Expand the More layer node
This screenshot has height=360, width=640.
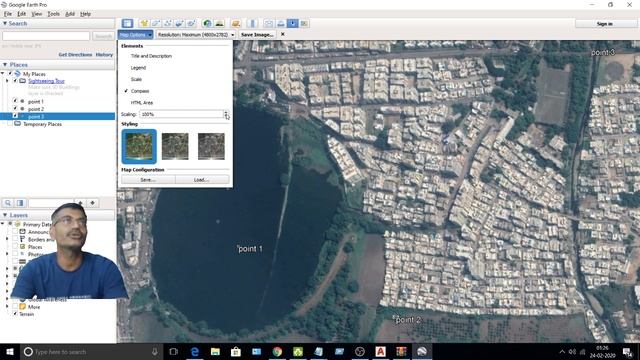[7, 306]
